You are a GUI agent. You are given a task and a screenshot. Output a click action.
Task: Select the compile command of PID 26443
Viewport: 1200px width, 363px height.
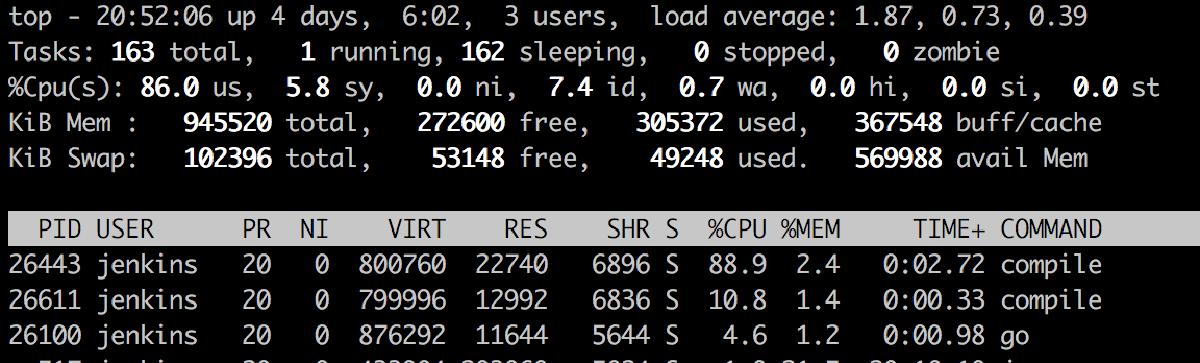click(1051, 265)
